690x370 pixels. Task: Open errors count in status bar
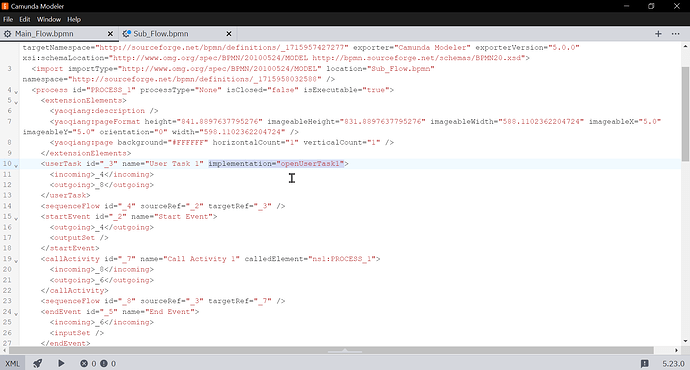[x=88, y=363]
